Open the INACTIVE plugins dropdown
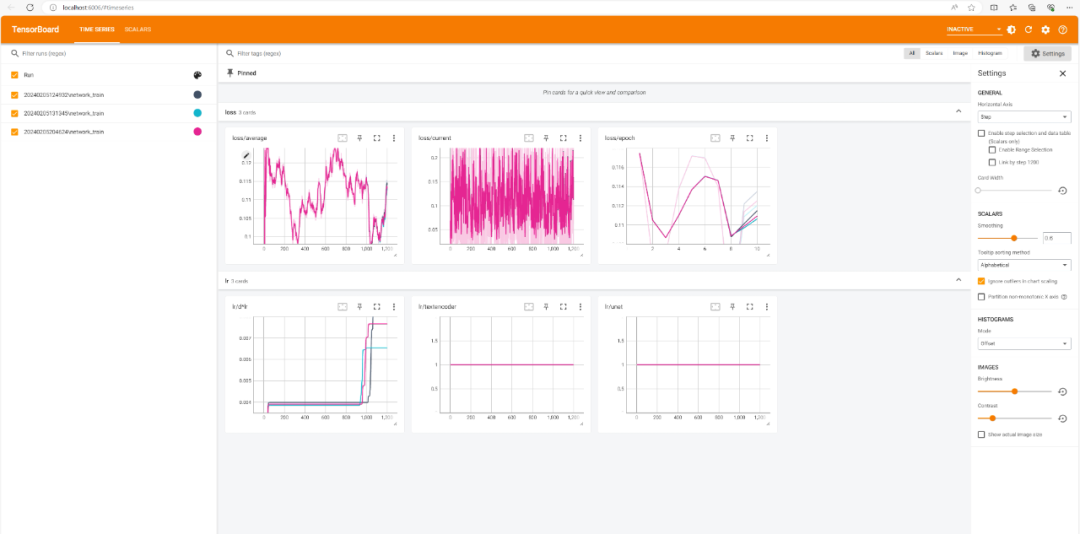Image resolution: width=1080 pixels, height=534 pixels. pyautogui.click(x=974, y=30)
